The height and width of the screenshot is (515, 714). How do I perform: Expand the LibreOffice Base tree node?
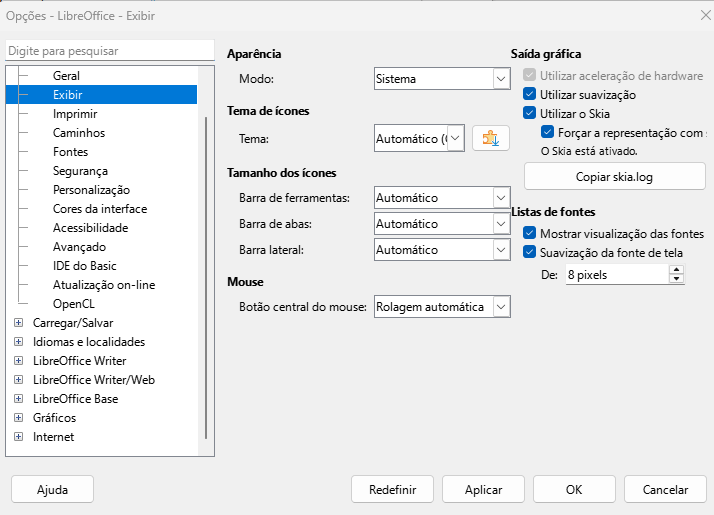19,398
